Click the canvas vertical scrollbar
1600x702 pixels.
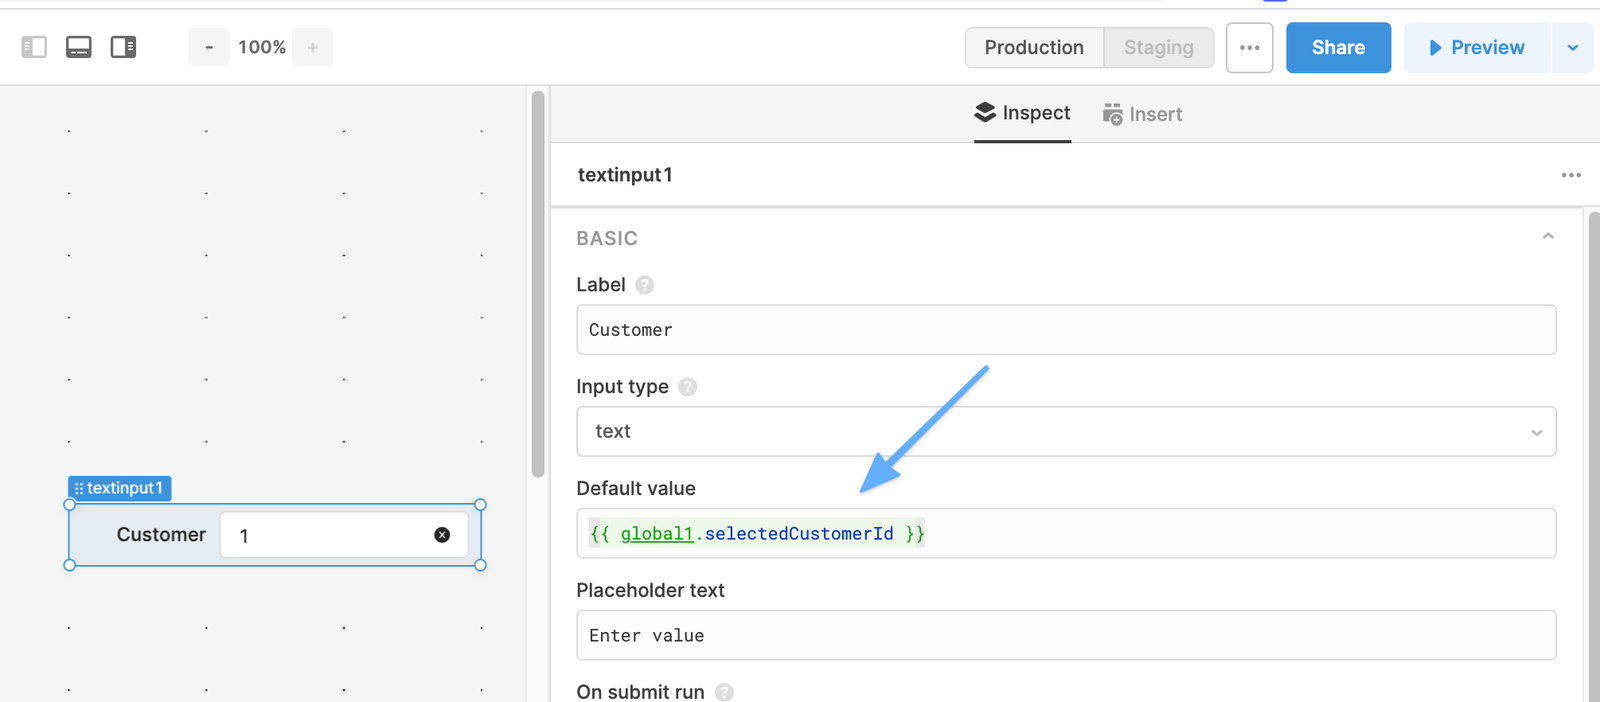(x=538, y=284)
